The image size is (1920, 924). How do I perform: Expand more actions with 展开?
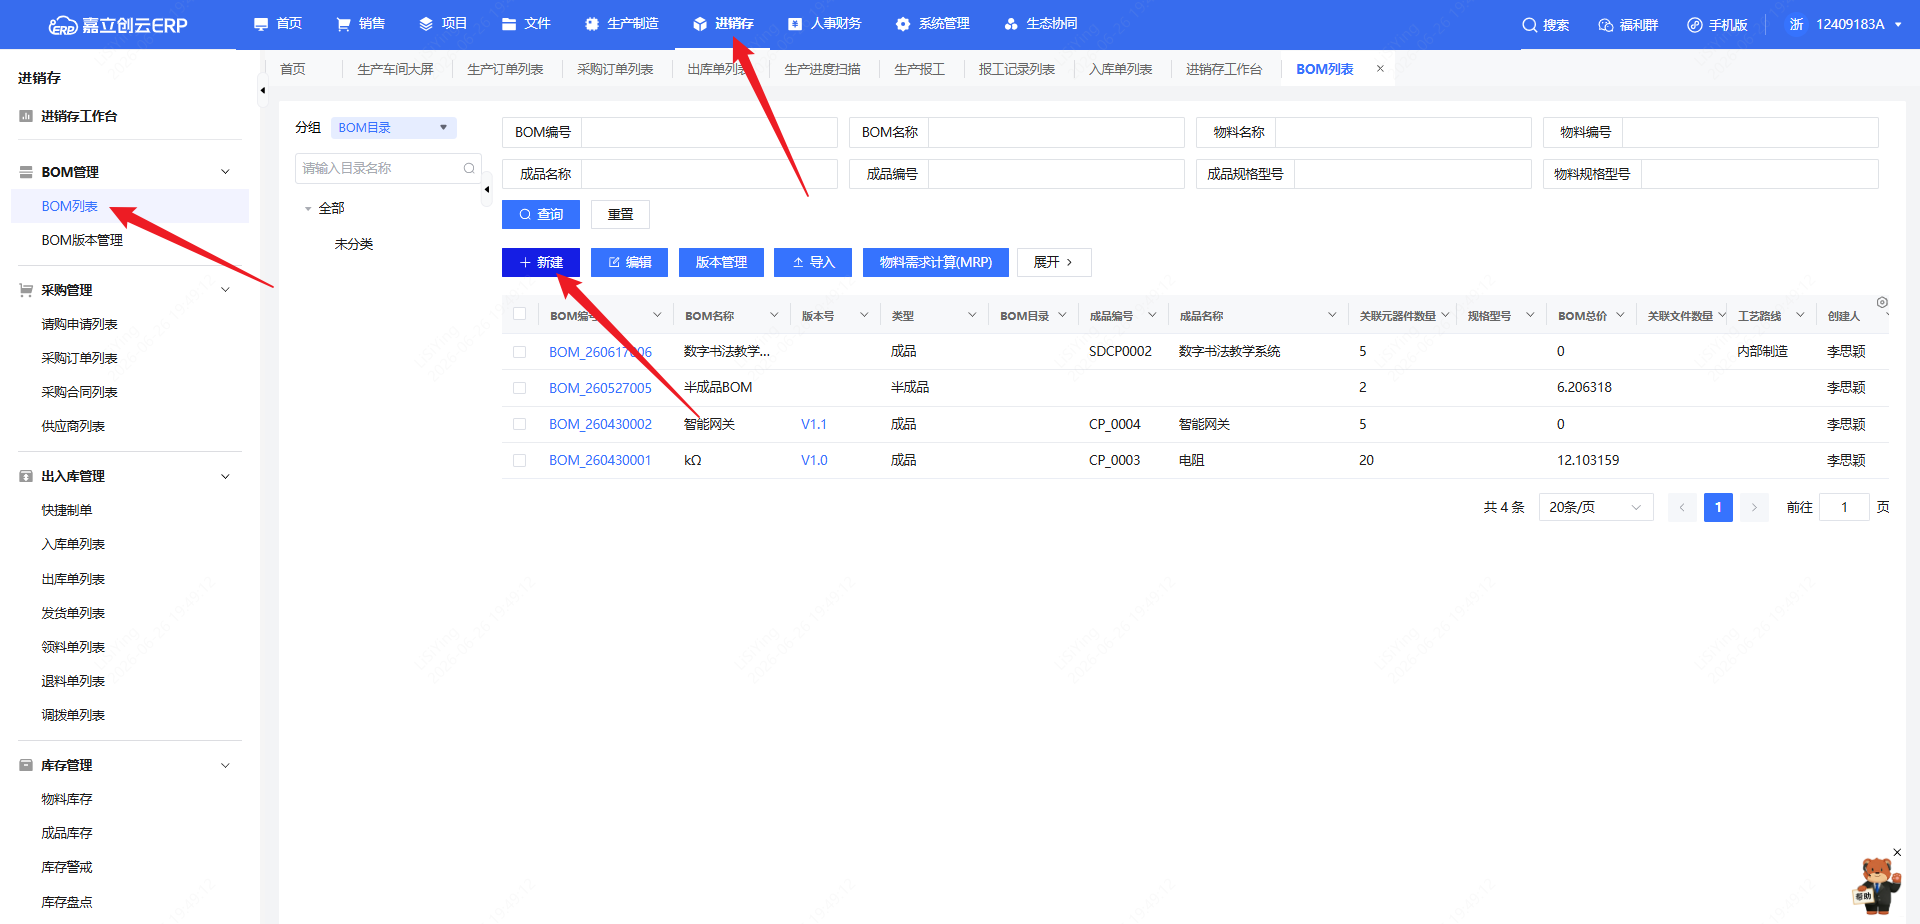(1054, 262)
